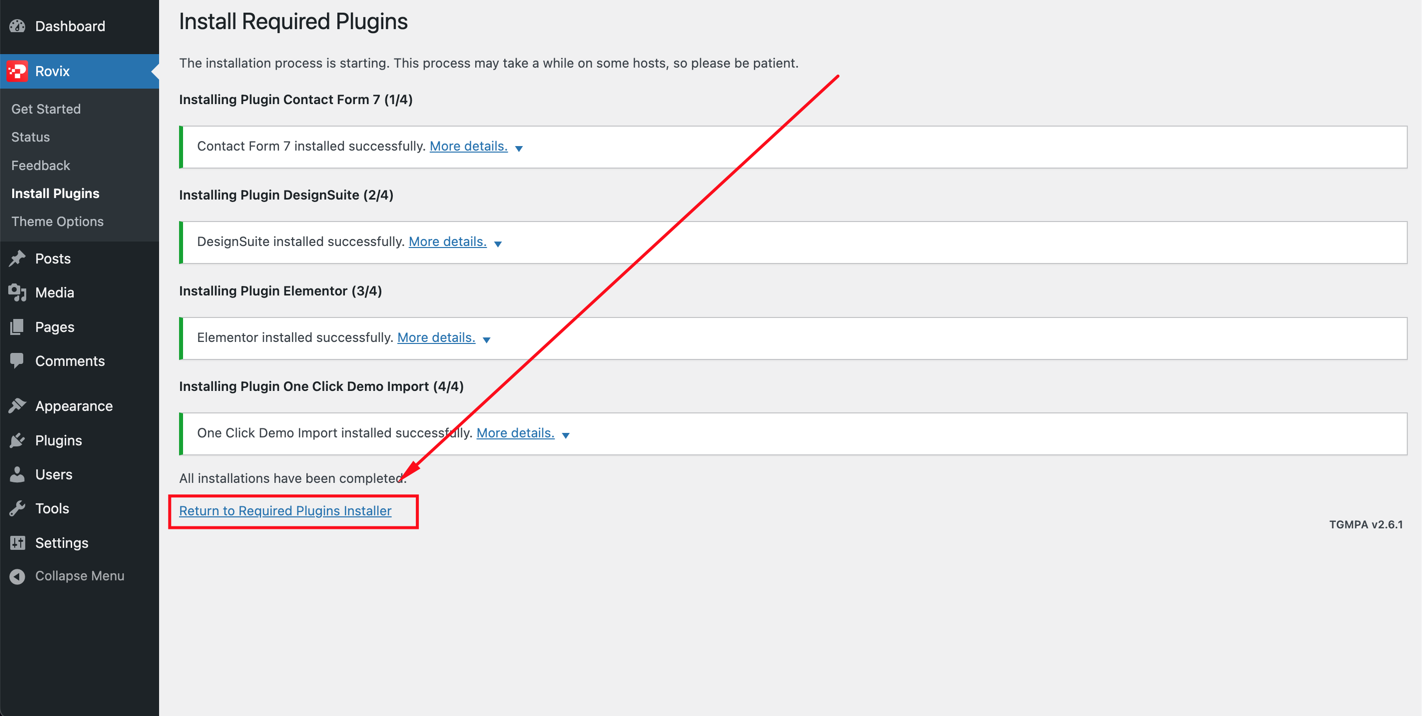The height and width of the screenshot is (716, 1423).
Task: Click 'Installing Plugin DesignSuite (2/4)' text
Action: click(x=286, y=195)
